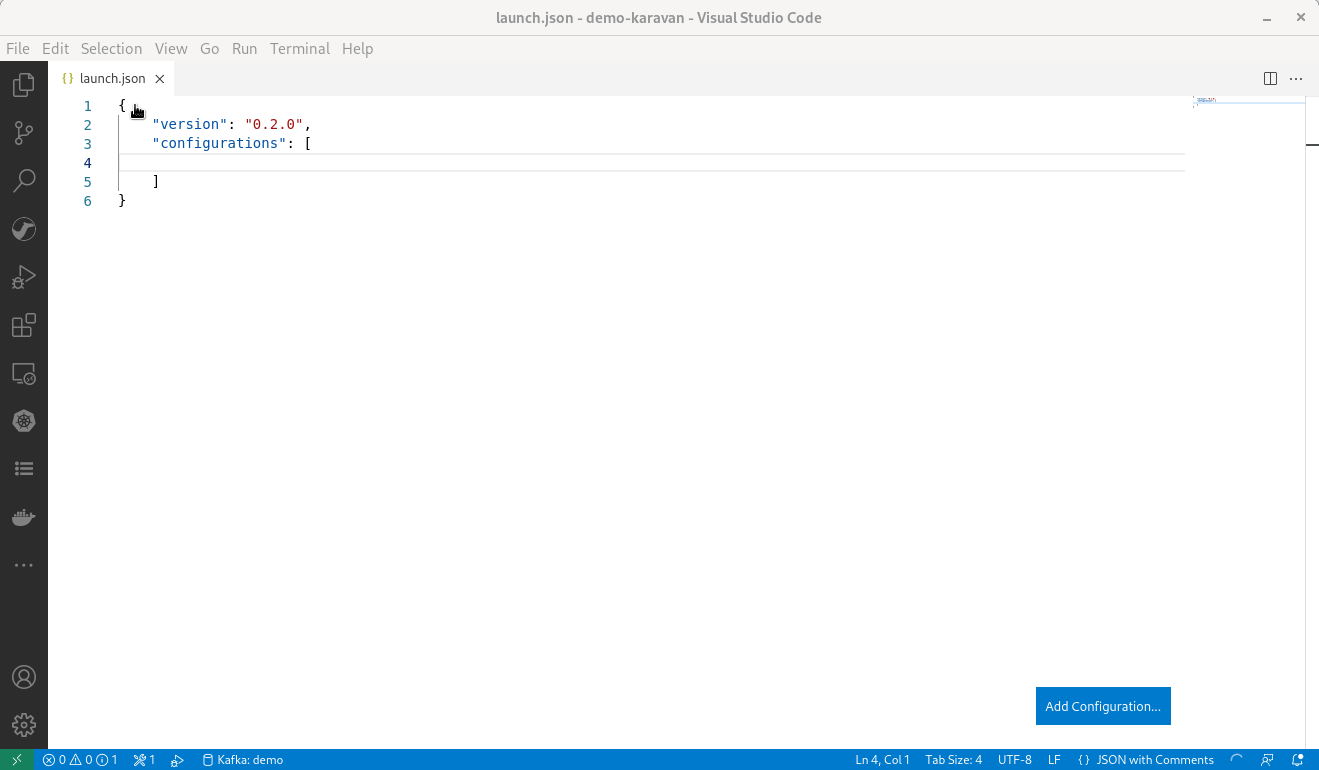Click the Add Configuration button
This screenshot has width=1319, height=770.
(1103, 706)
